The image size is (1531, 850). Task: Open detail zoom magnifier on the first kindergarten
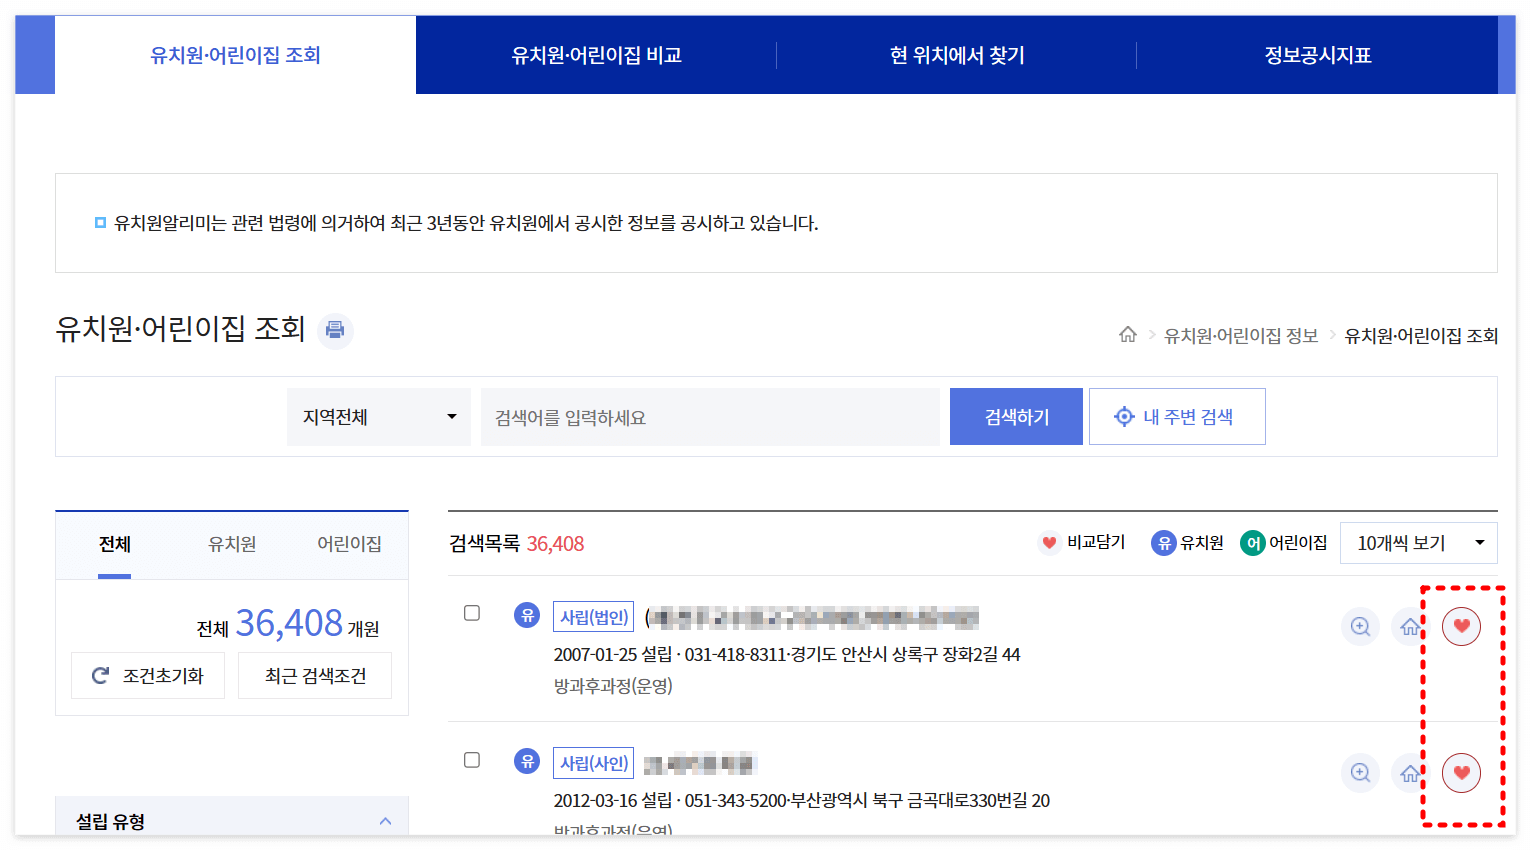(1360, 626)
